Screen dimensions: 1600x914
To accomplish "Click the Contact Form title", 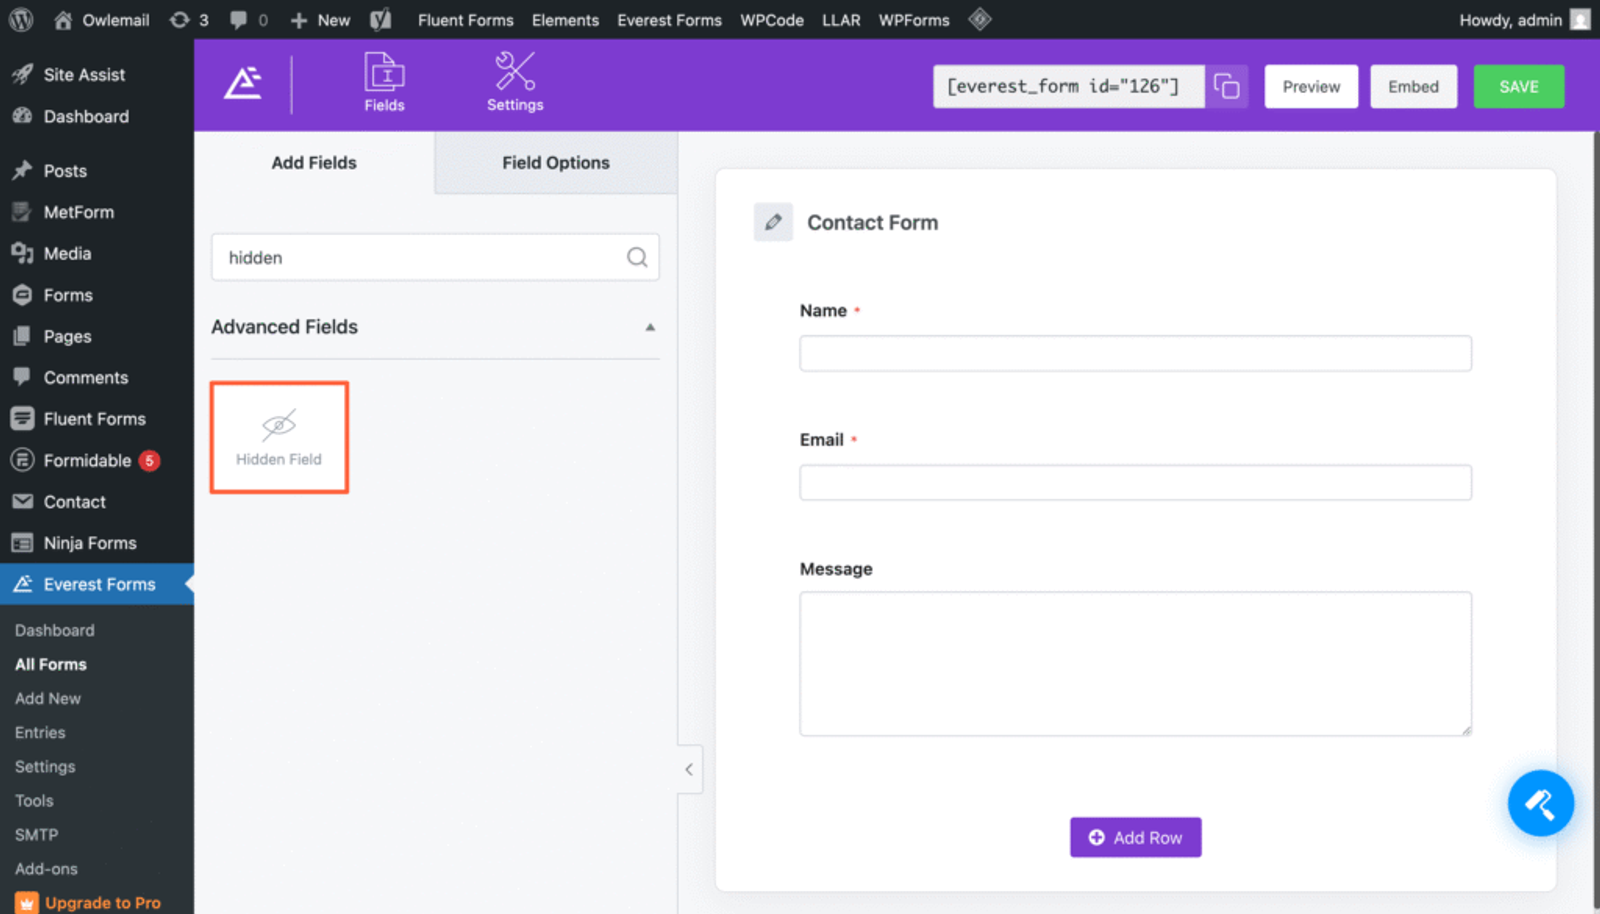I will pos(872,222).
